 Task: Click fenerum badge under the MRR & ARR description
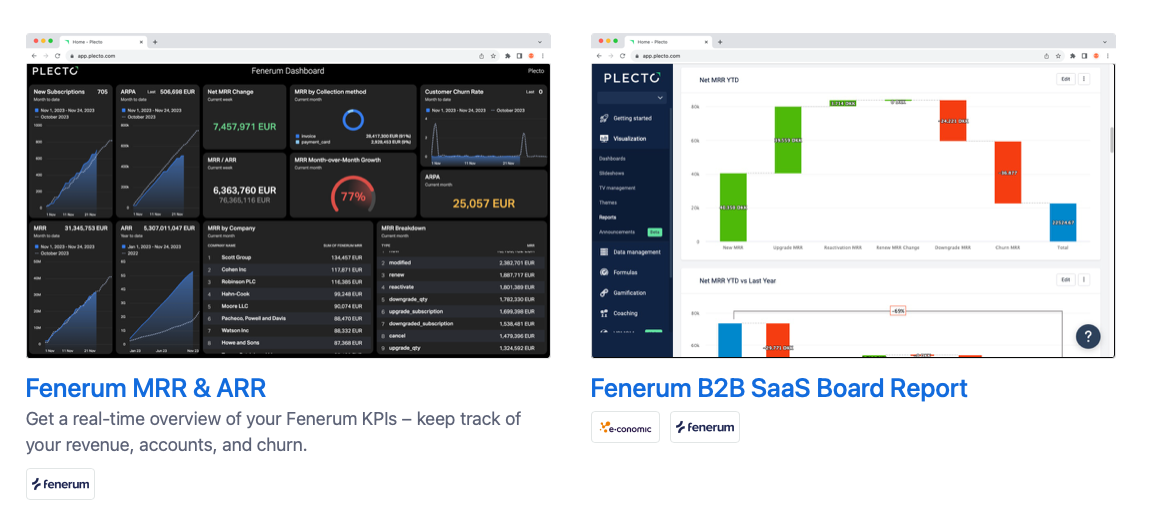[x=60, y=484]
